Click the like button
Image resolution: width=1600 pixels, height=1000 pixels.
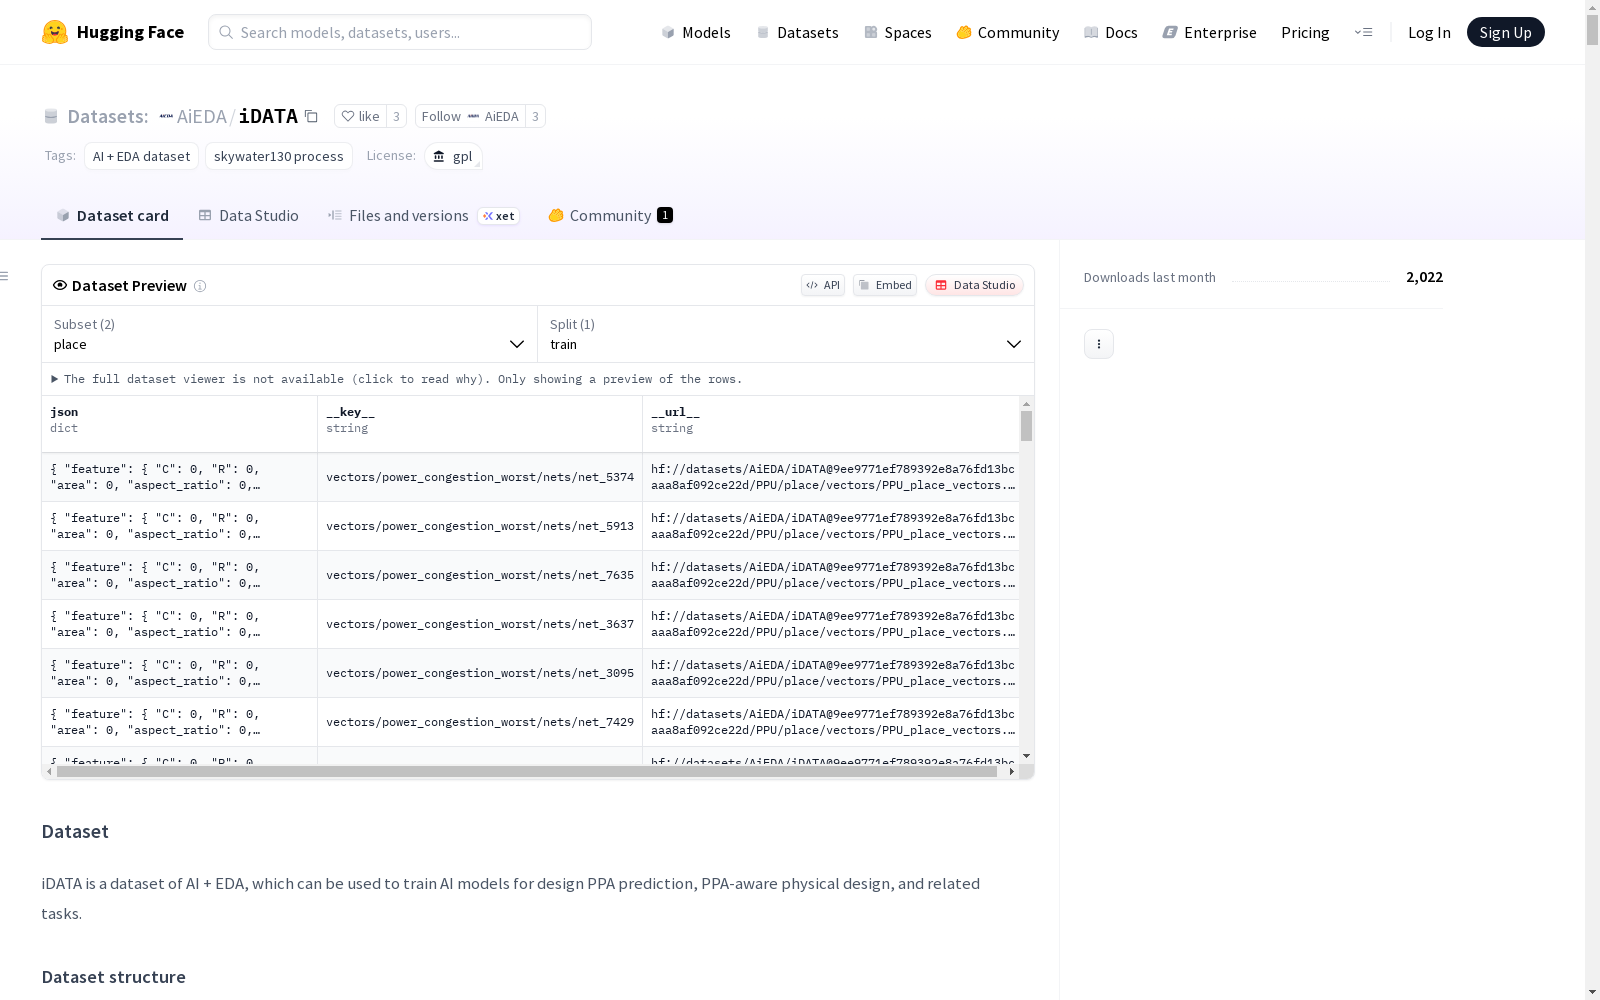(x=360, y=116)
